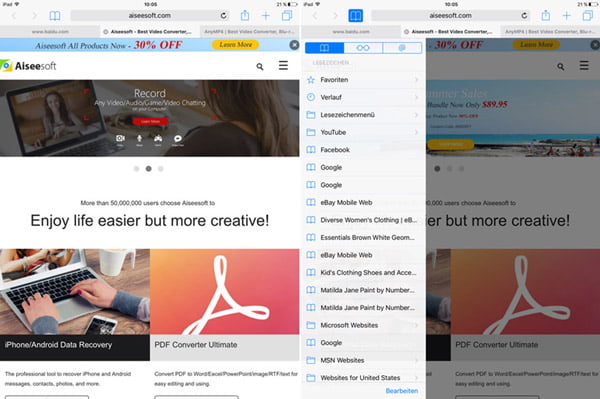
Task: Open share sheet in right Safari window
Action: tap(546, 15)
